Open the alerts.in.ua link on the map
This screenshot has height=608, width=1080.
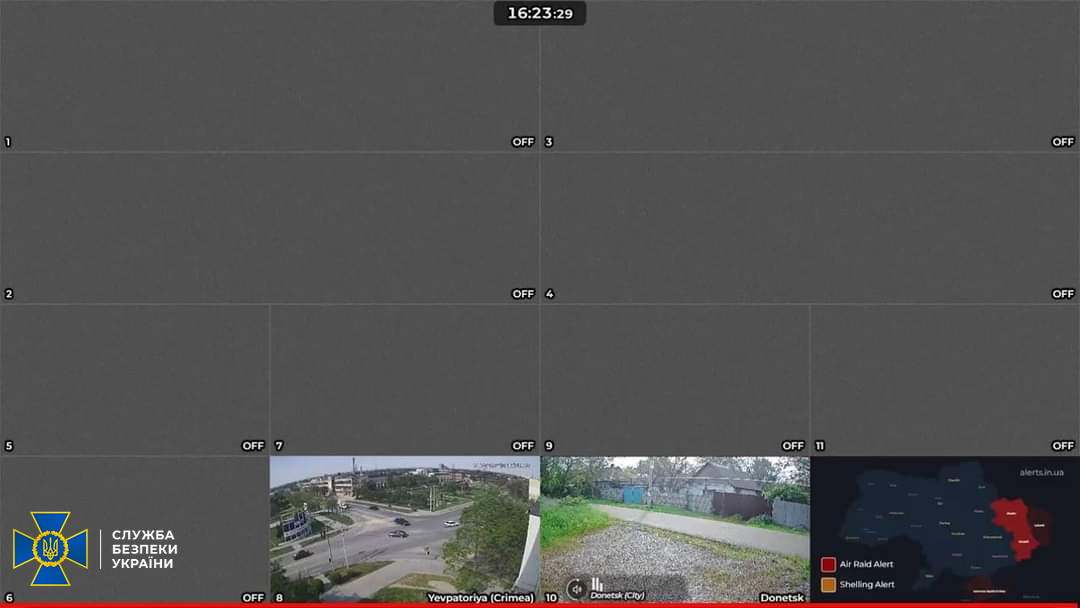coord(1041,472)
